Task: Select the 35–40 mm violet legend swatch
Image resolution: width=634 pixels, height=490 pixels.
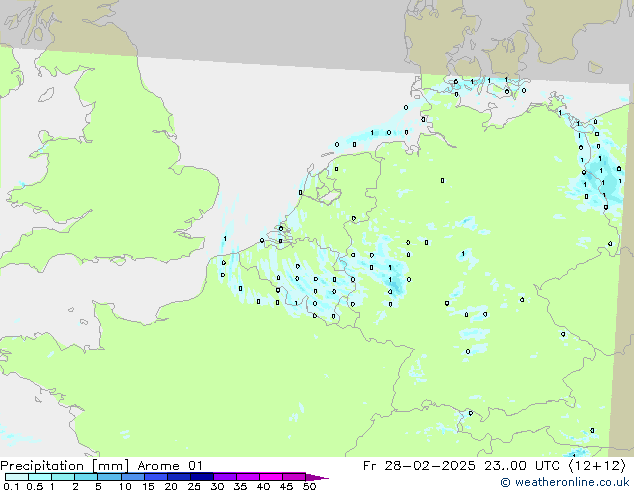Action: [248, 477]
